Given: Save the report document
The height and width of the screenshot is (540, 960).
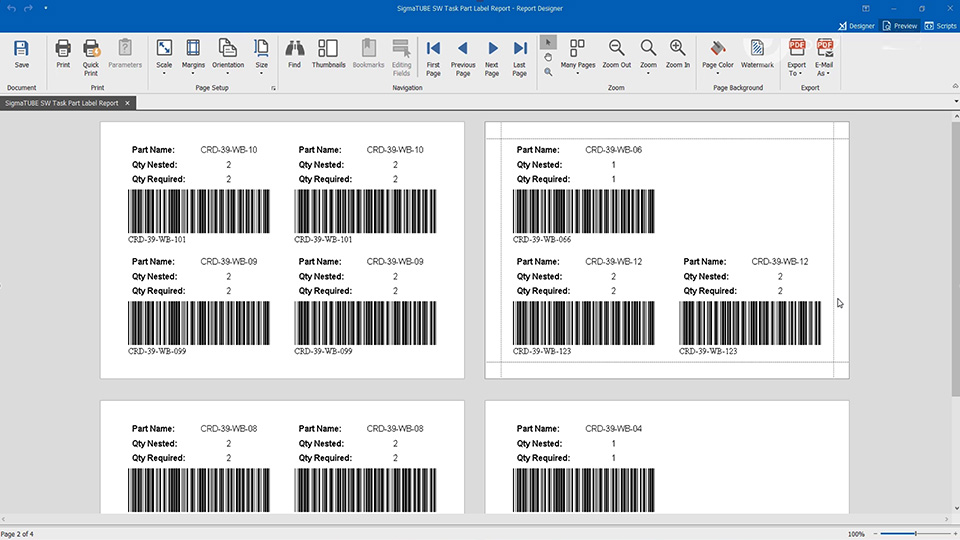Looking at the screenshot, I should pos(21,54).
